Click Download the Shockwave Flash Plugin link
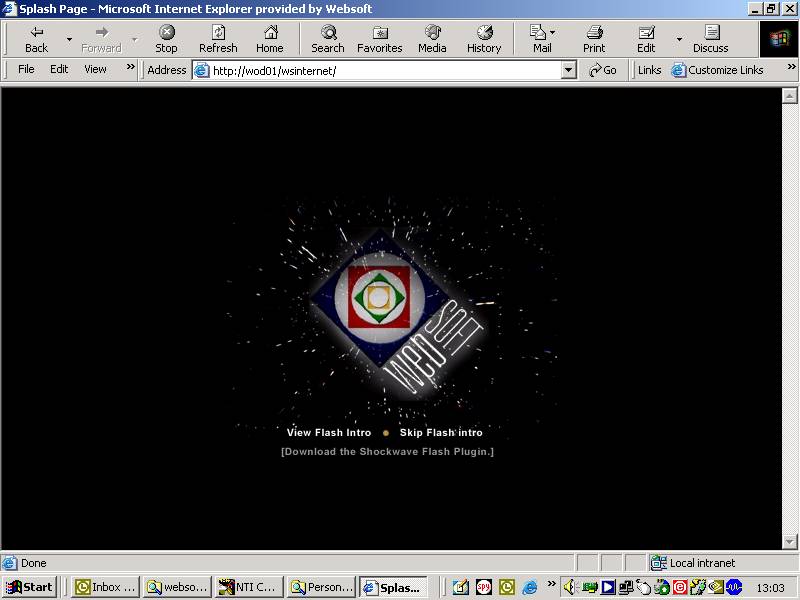Viewport: 800px width, 600px height. point(387,452)
